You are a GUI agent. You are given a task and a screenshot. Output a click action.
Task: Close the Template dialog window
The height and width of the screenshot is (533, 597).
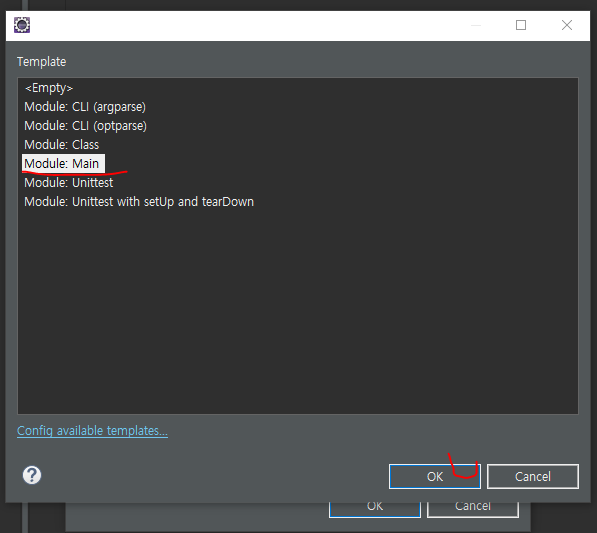tap(567, 25)
